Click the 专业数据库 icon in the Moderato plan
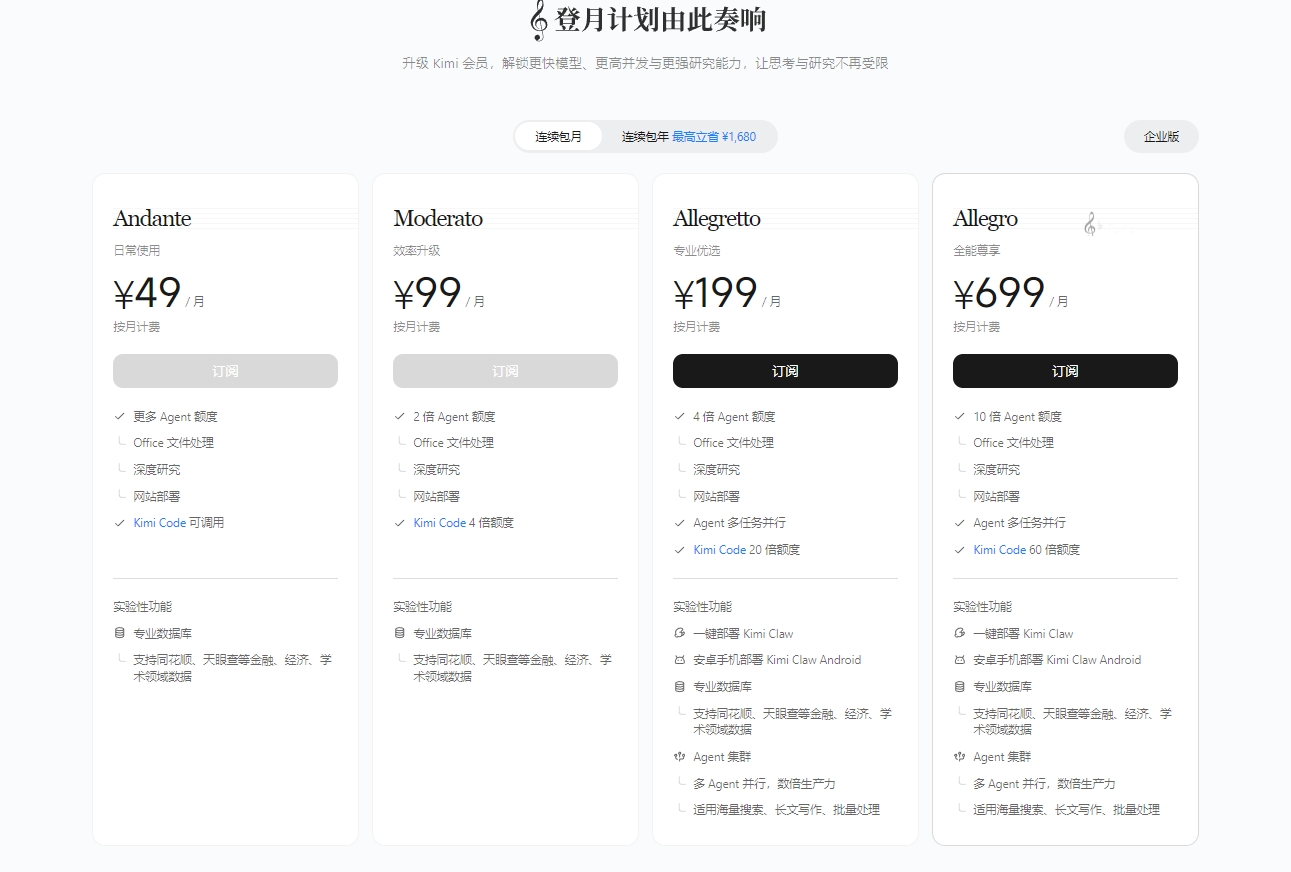1291x872 pixels. click(400, 633)
